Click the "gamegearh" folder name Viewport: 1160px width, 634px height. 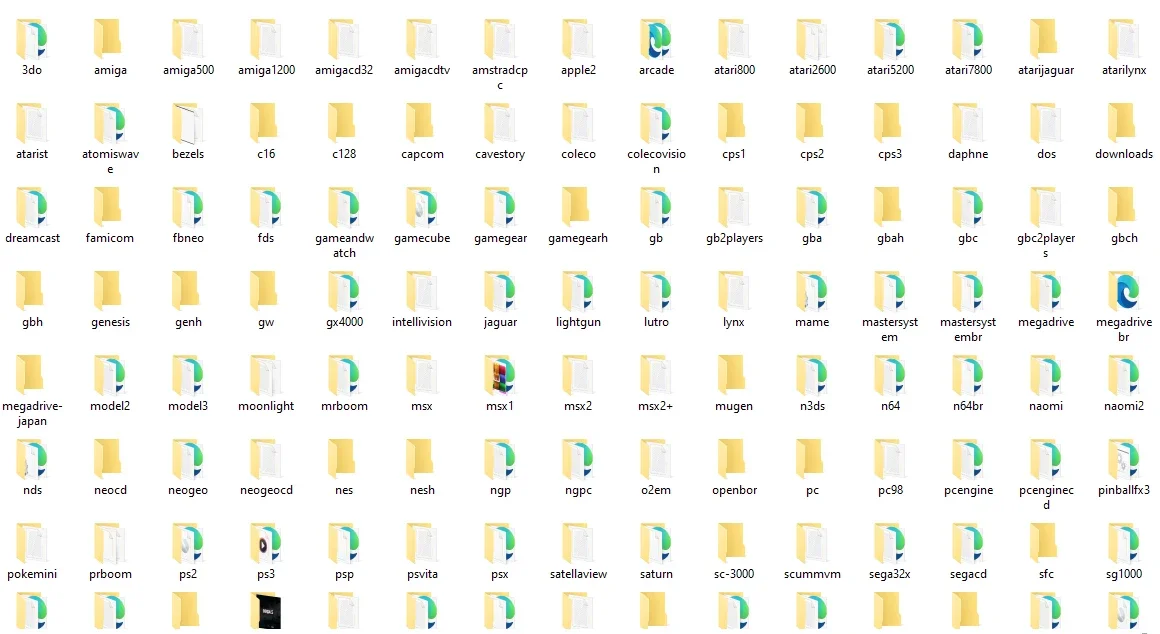point(578,238)
